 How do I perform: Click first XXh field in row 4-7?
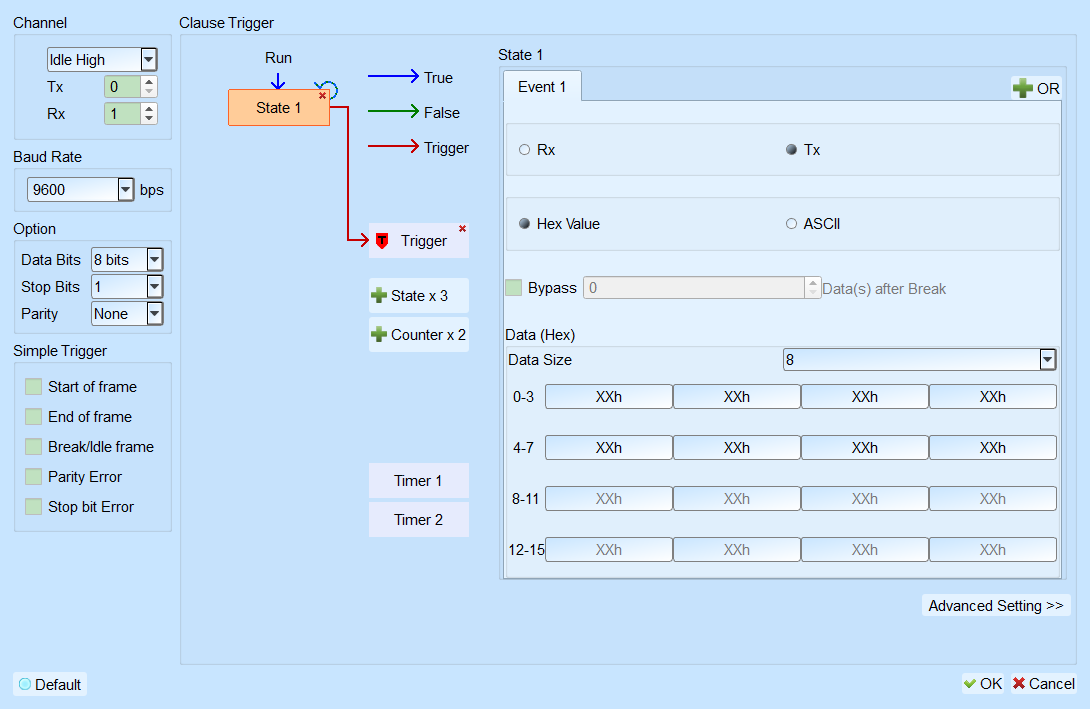(609, 448)
